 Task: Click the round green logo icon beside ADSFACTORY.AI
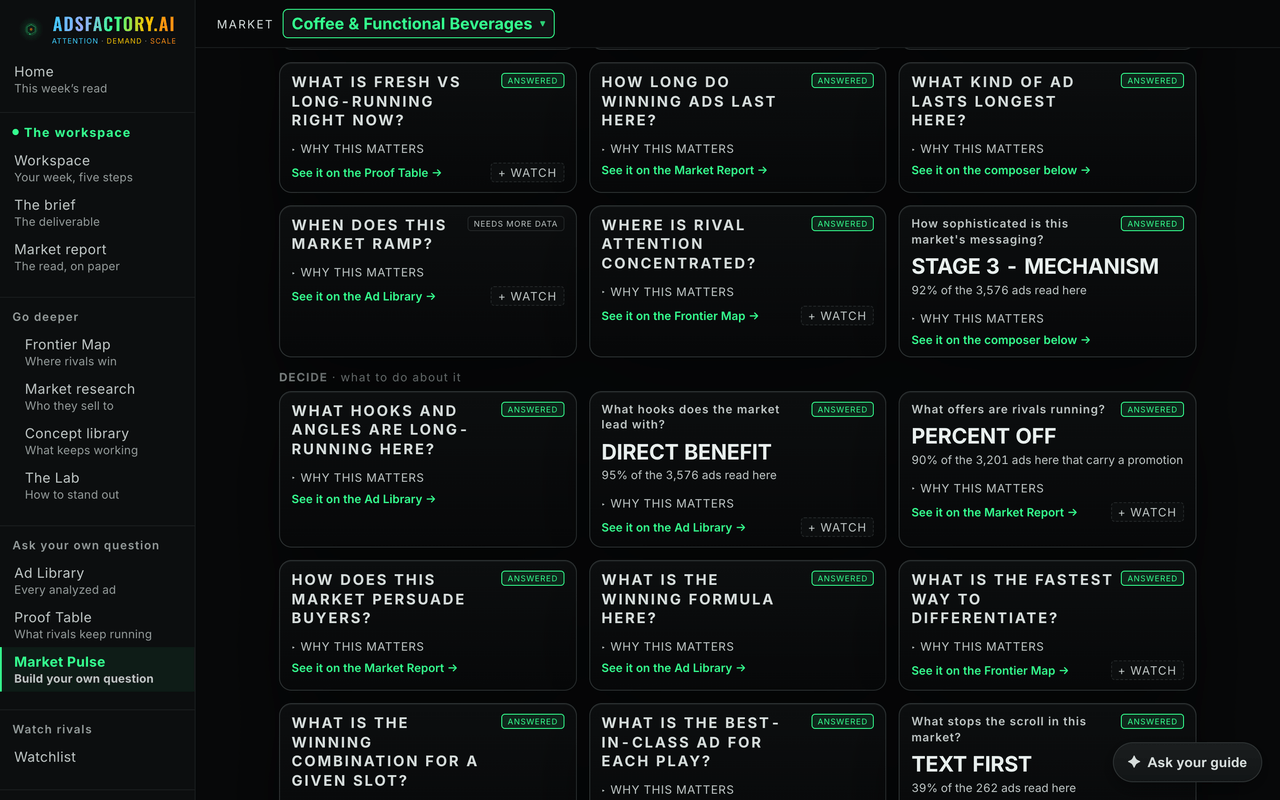click(x=31, y=30)
